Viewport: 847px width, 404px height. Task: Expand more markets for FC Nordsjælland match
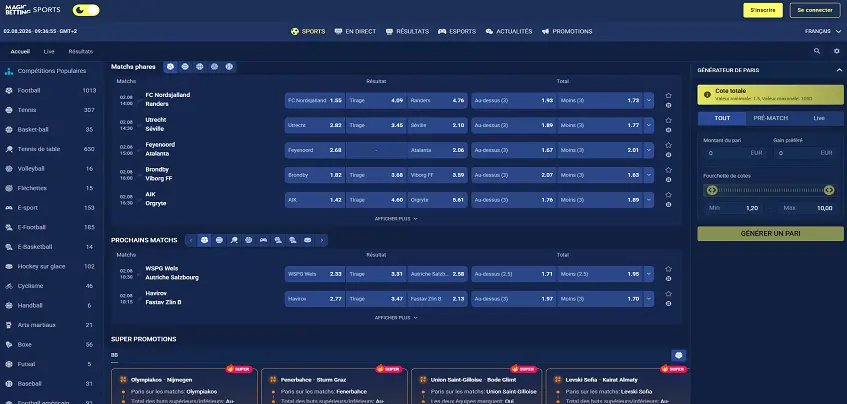pyautogui.click(x=649, y=100)
